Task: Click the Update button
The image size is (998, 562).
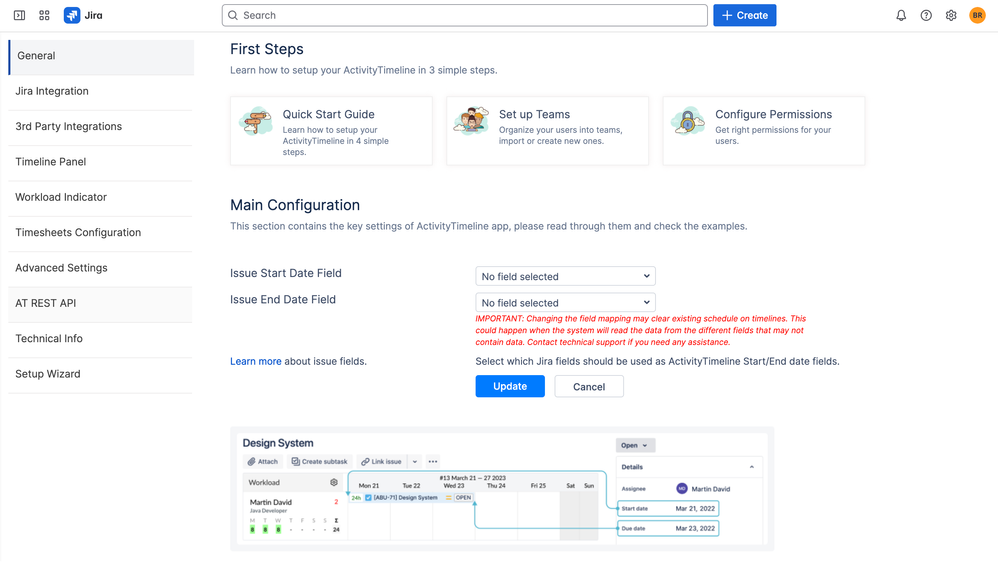Action: [x=510, y=386]
